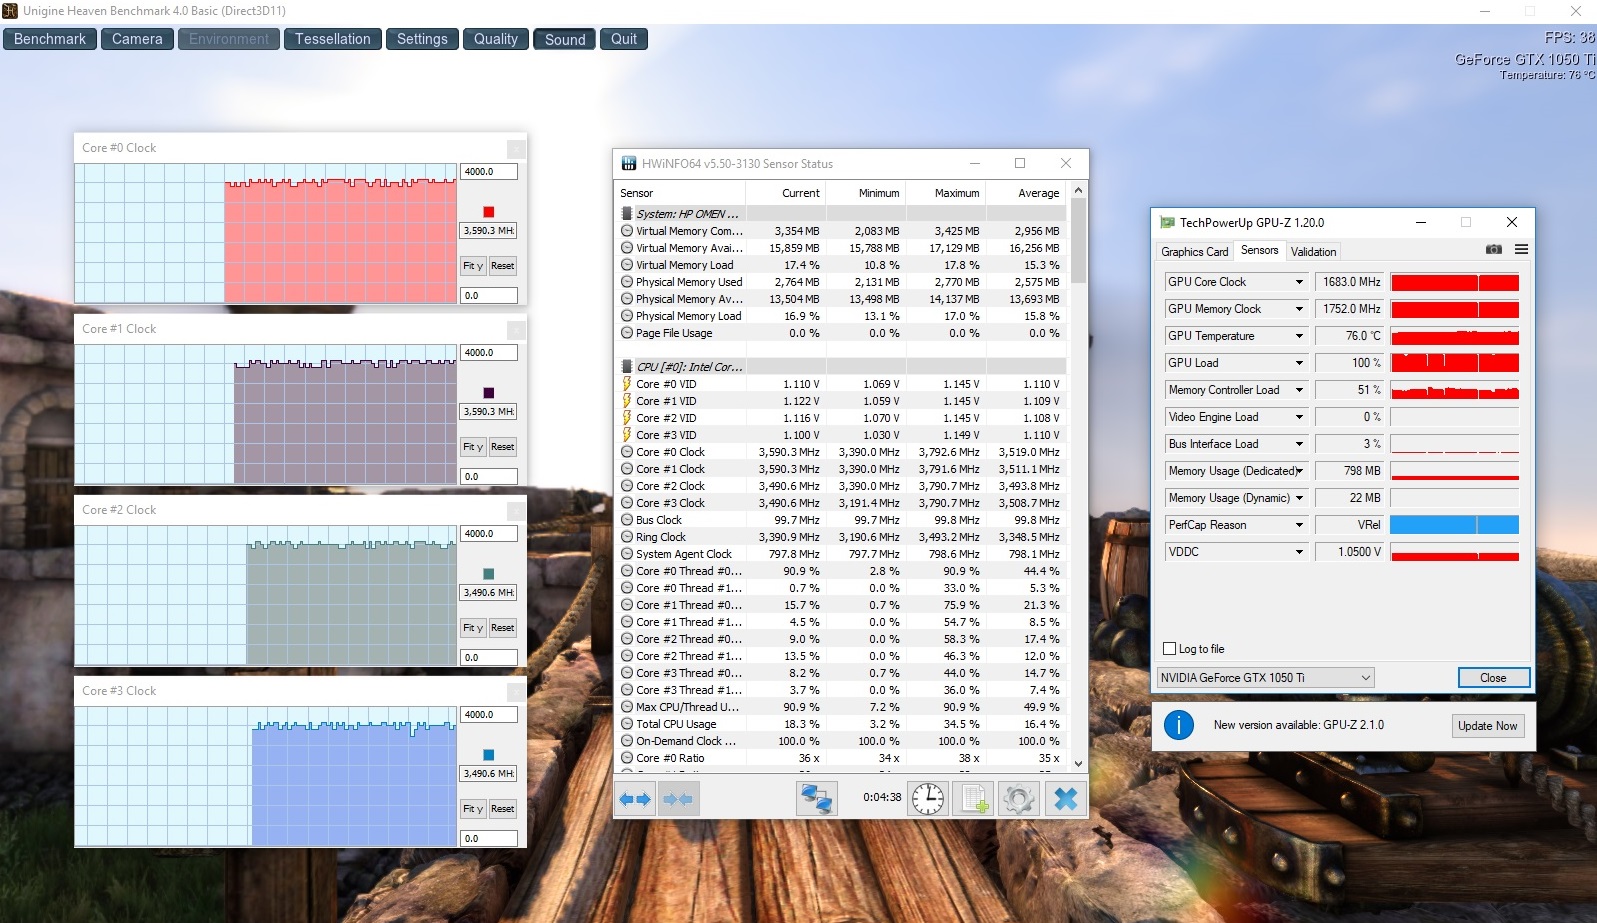Click Reset on Core #1 Clock graph
1597x923 pixels.
tap(502, 447)
